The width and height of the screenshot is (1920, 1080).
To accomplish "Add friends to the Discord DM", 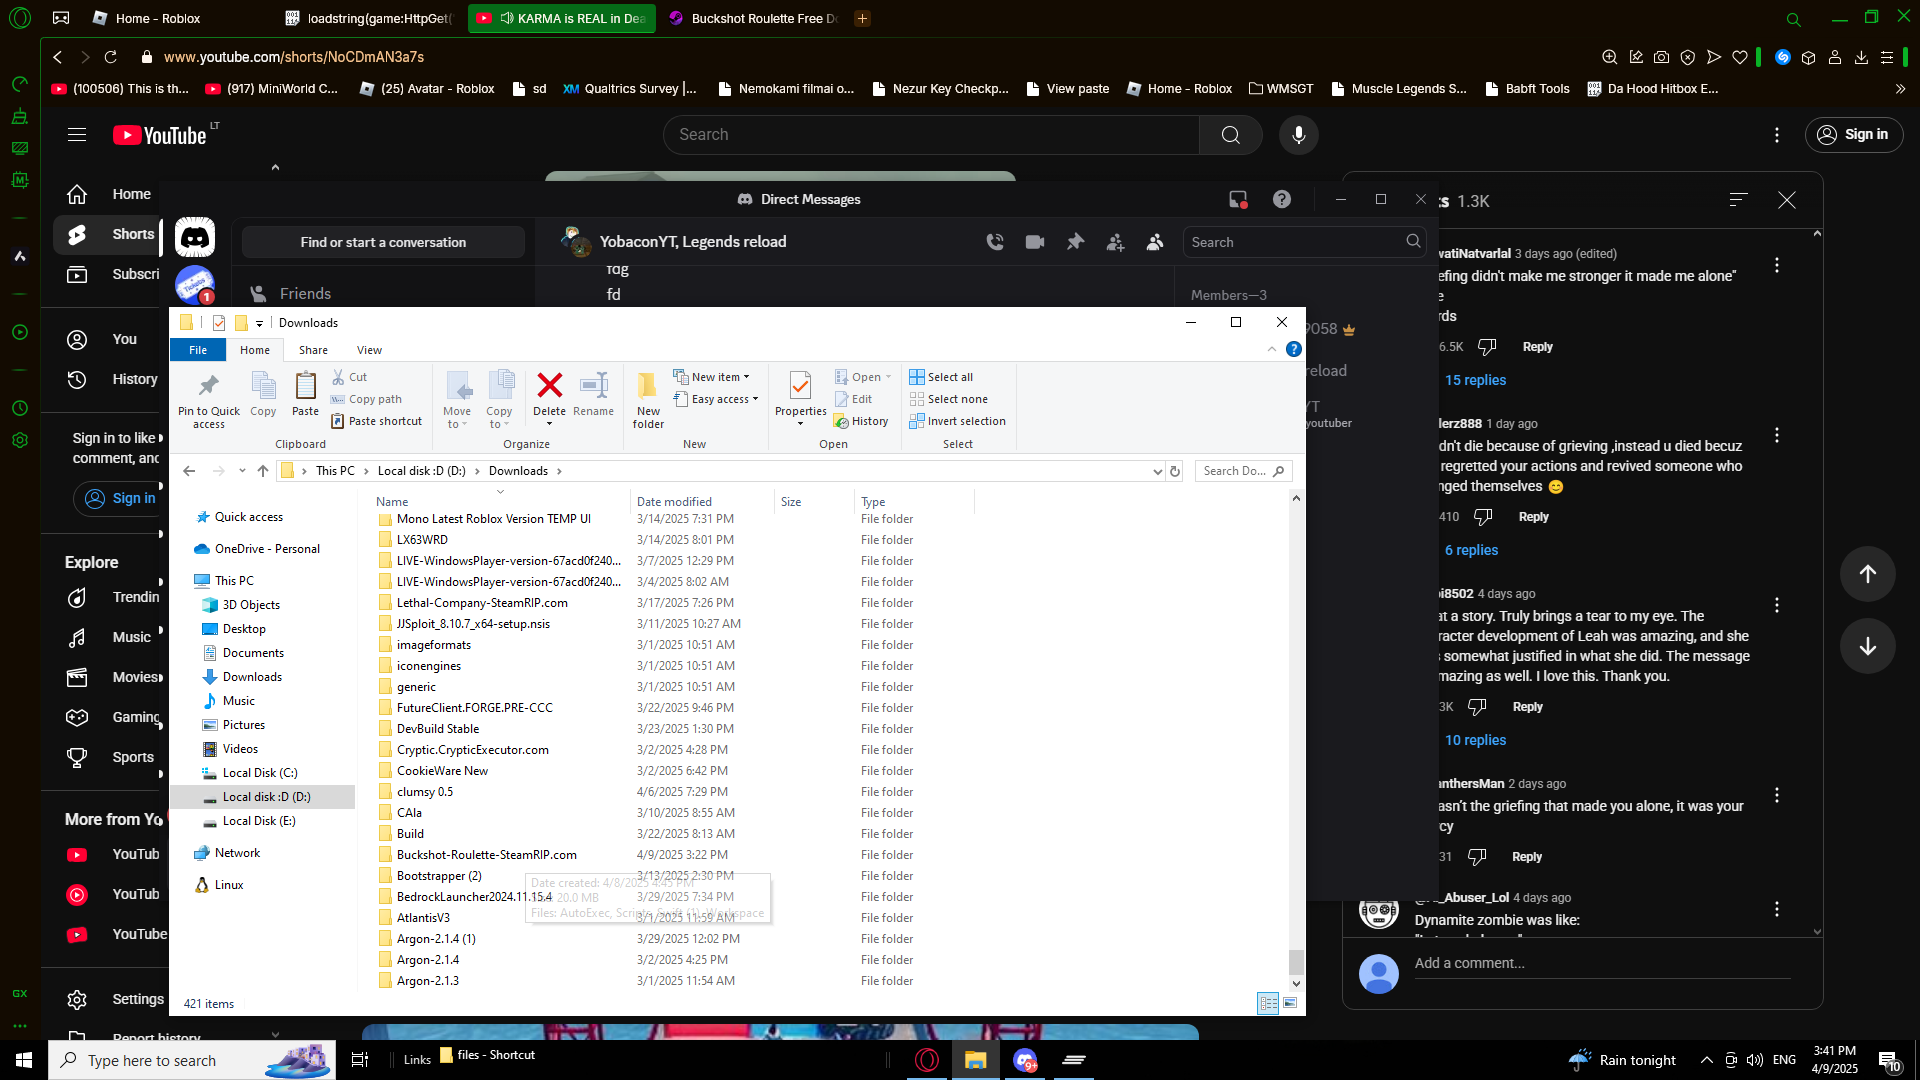I will pos(1115,242).
